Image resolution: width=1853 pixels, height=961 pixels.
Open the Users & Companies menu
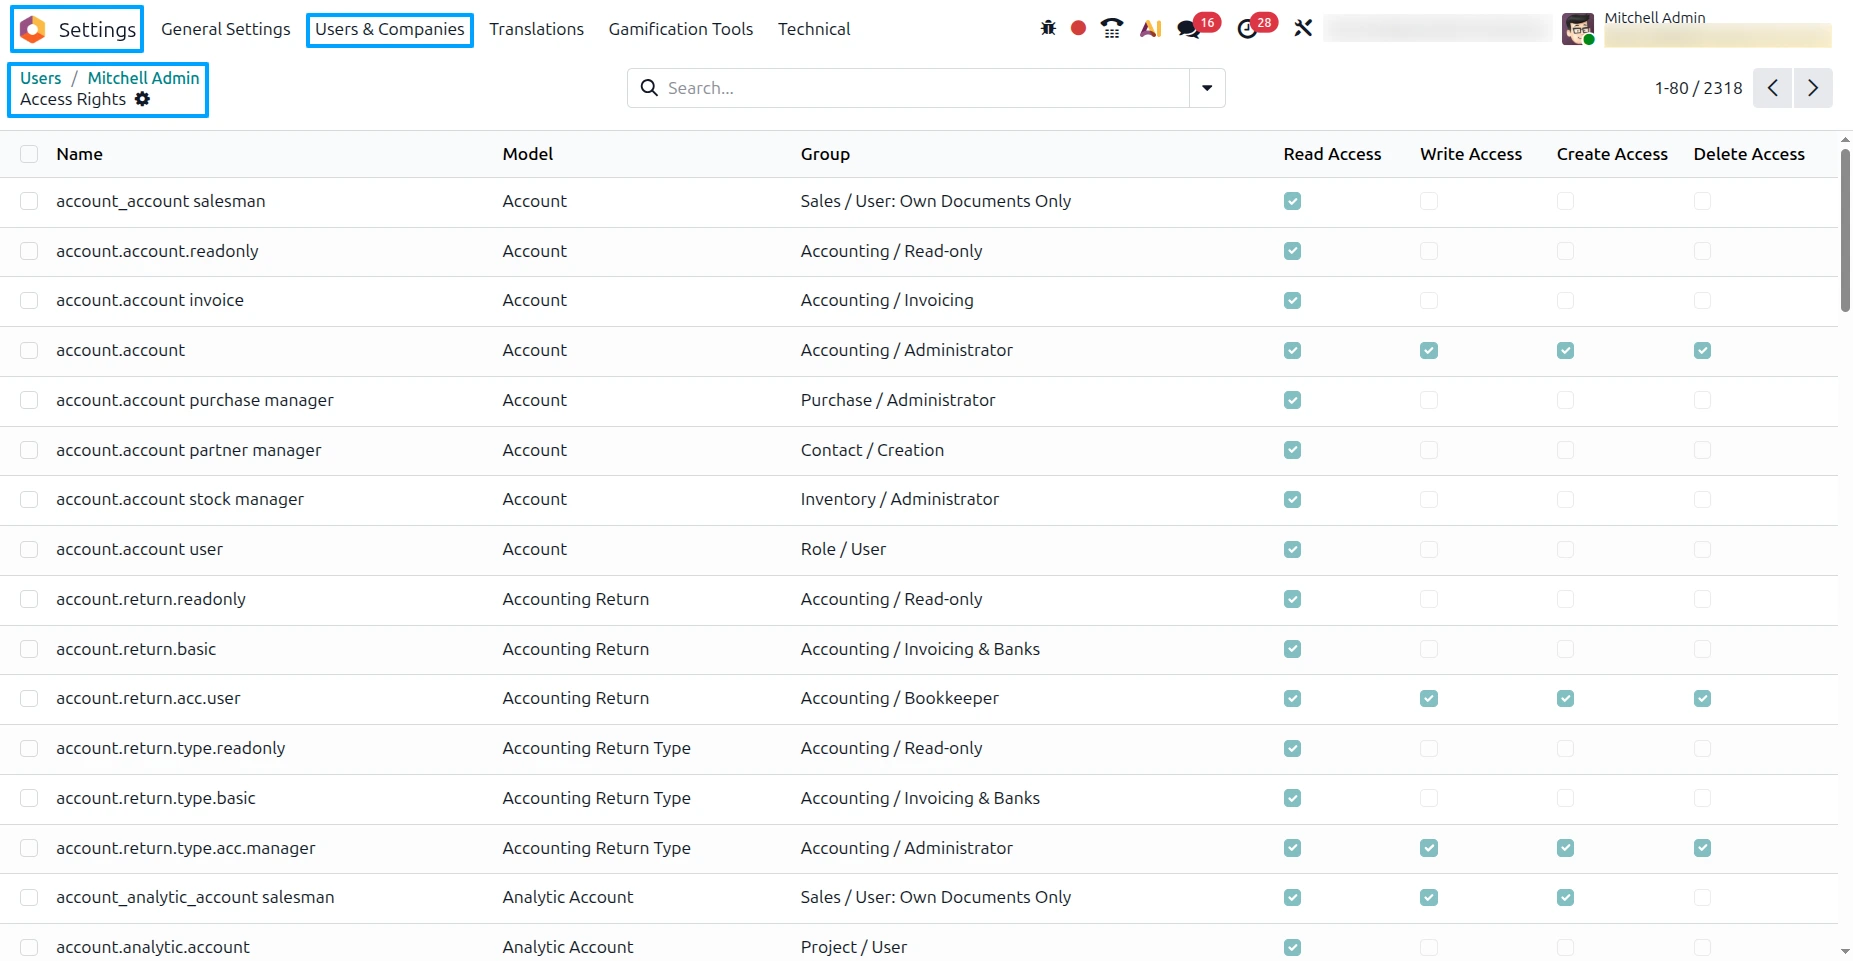tap(390, 29)
